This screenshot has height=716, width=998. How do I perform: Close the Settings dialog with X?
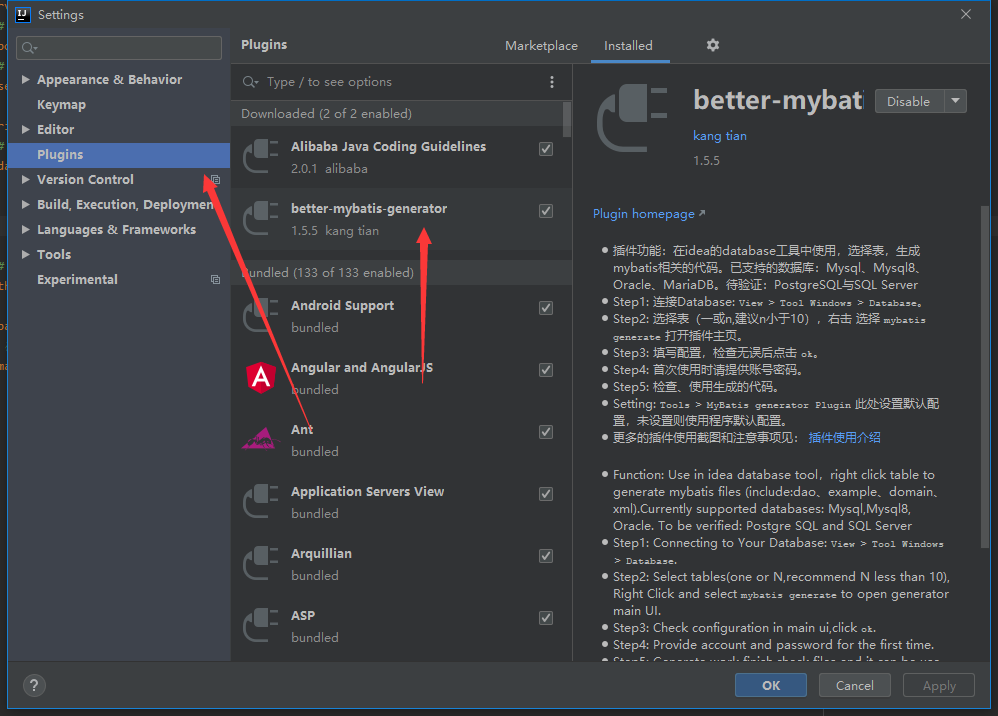pyautogui.click(x=966, y=14)
